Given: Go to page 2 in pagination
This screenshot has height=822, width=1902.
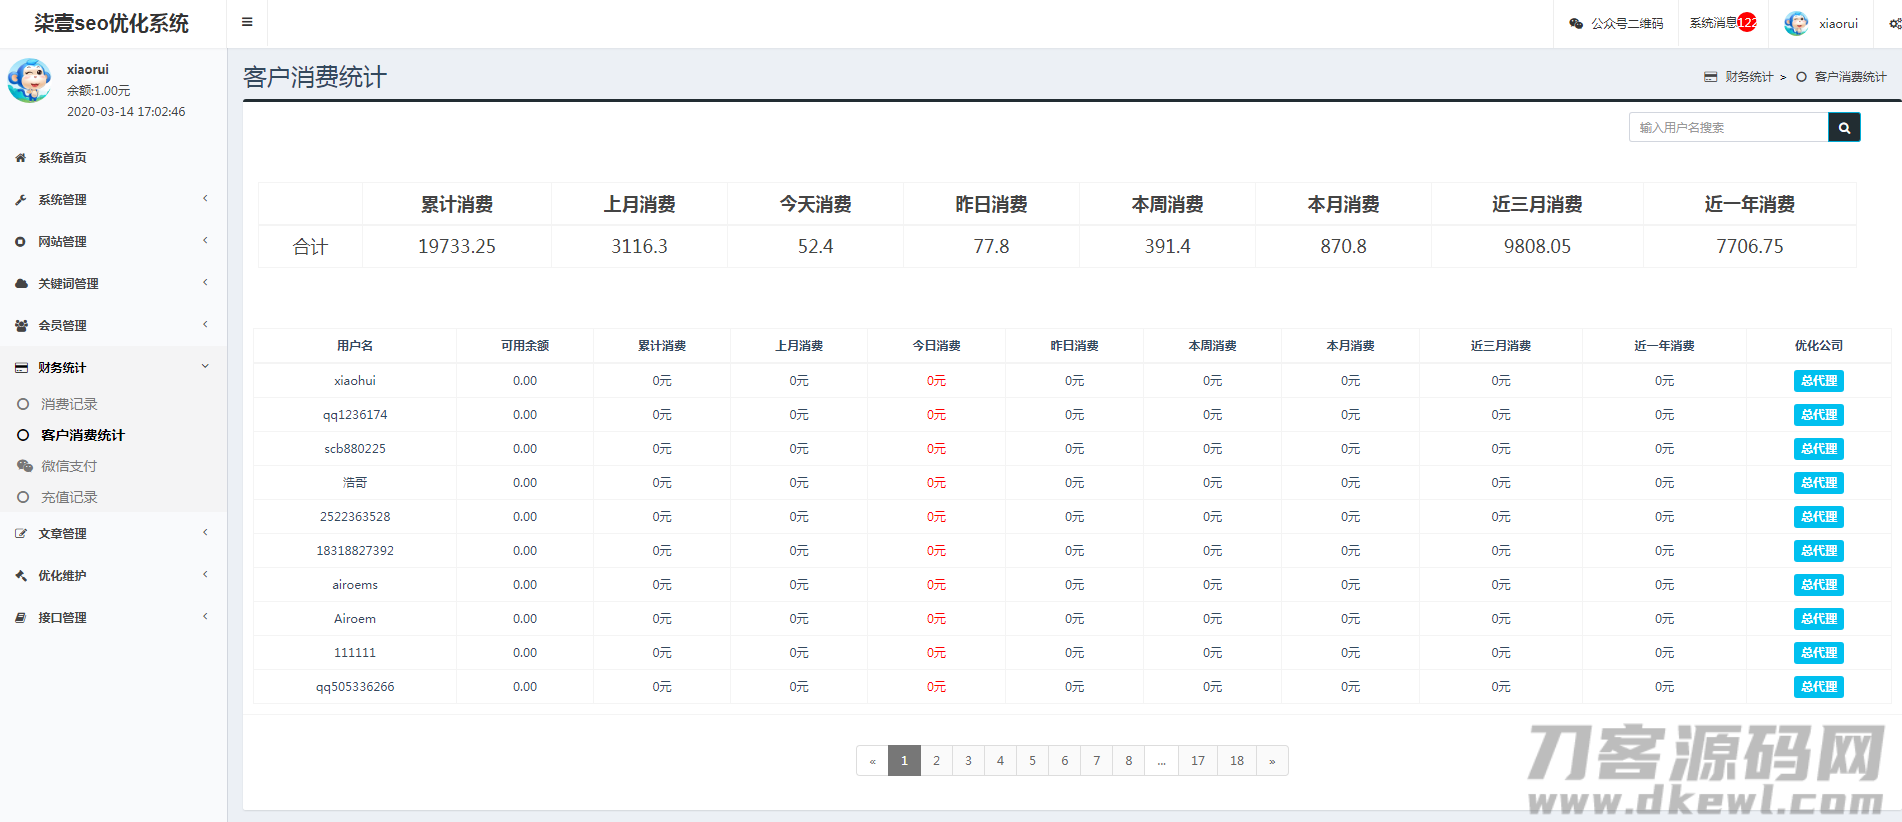Looking at the screenshot, I should click(936, 761).
